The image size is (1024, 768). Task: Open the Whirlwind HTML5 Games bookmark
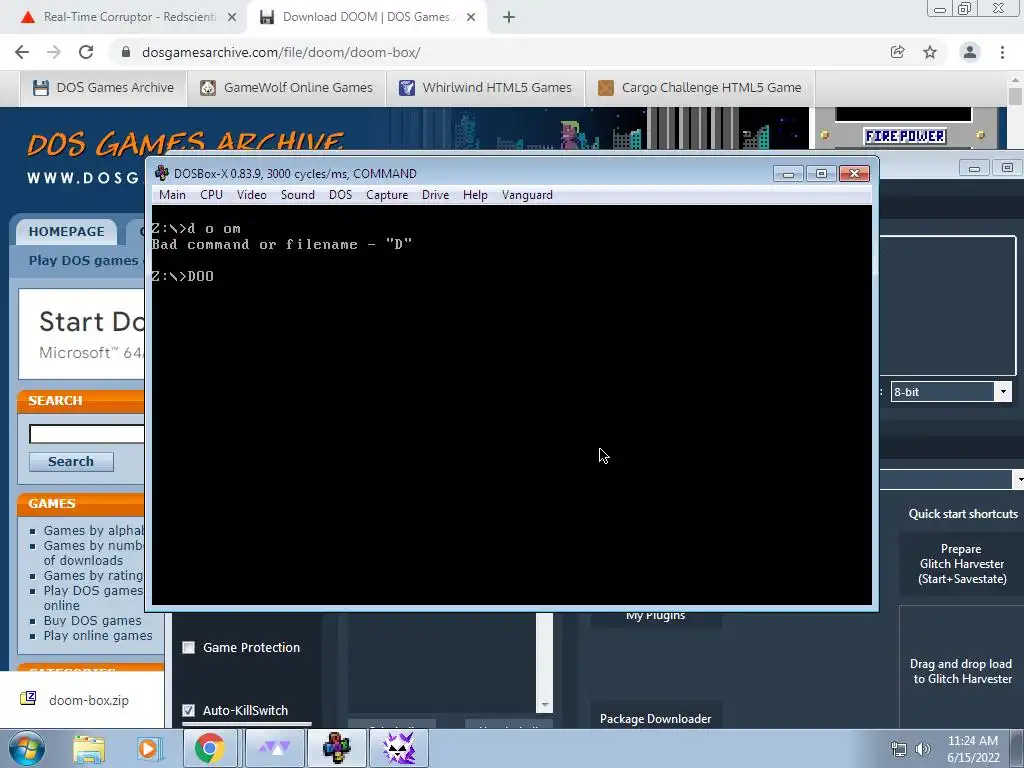[485, 88]
